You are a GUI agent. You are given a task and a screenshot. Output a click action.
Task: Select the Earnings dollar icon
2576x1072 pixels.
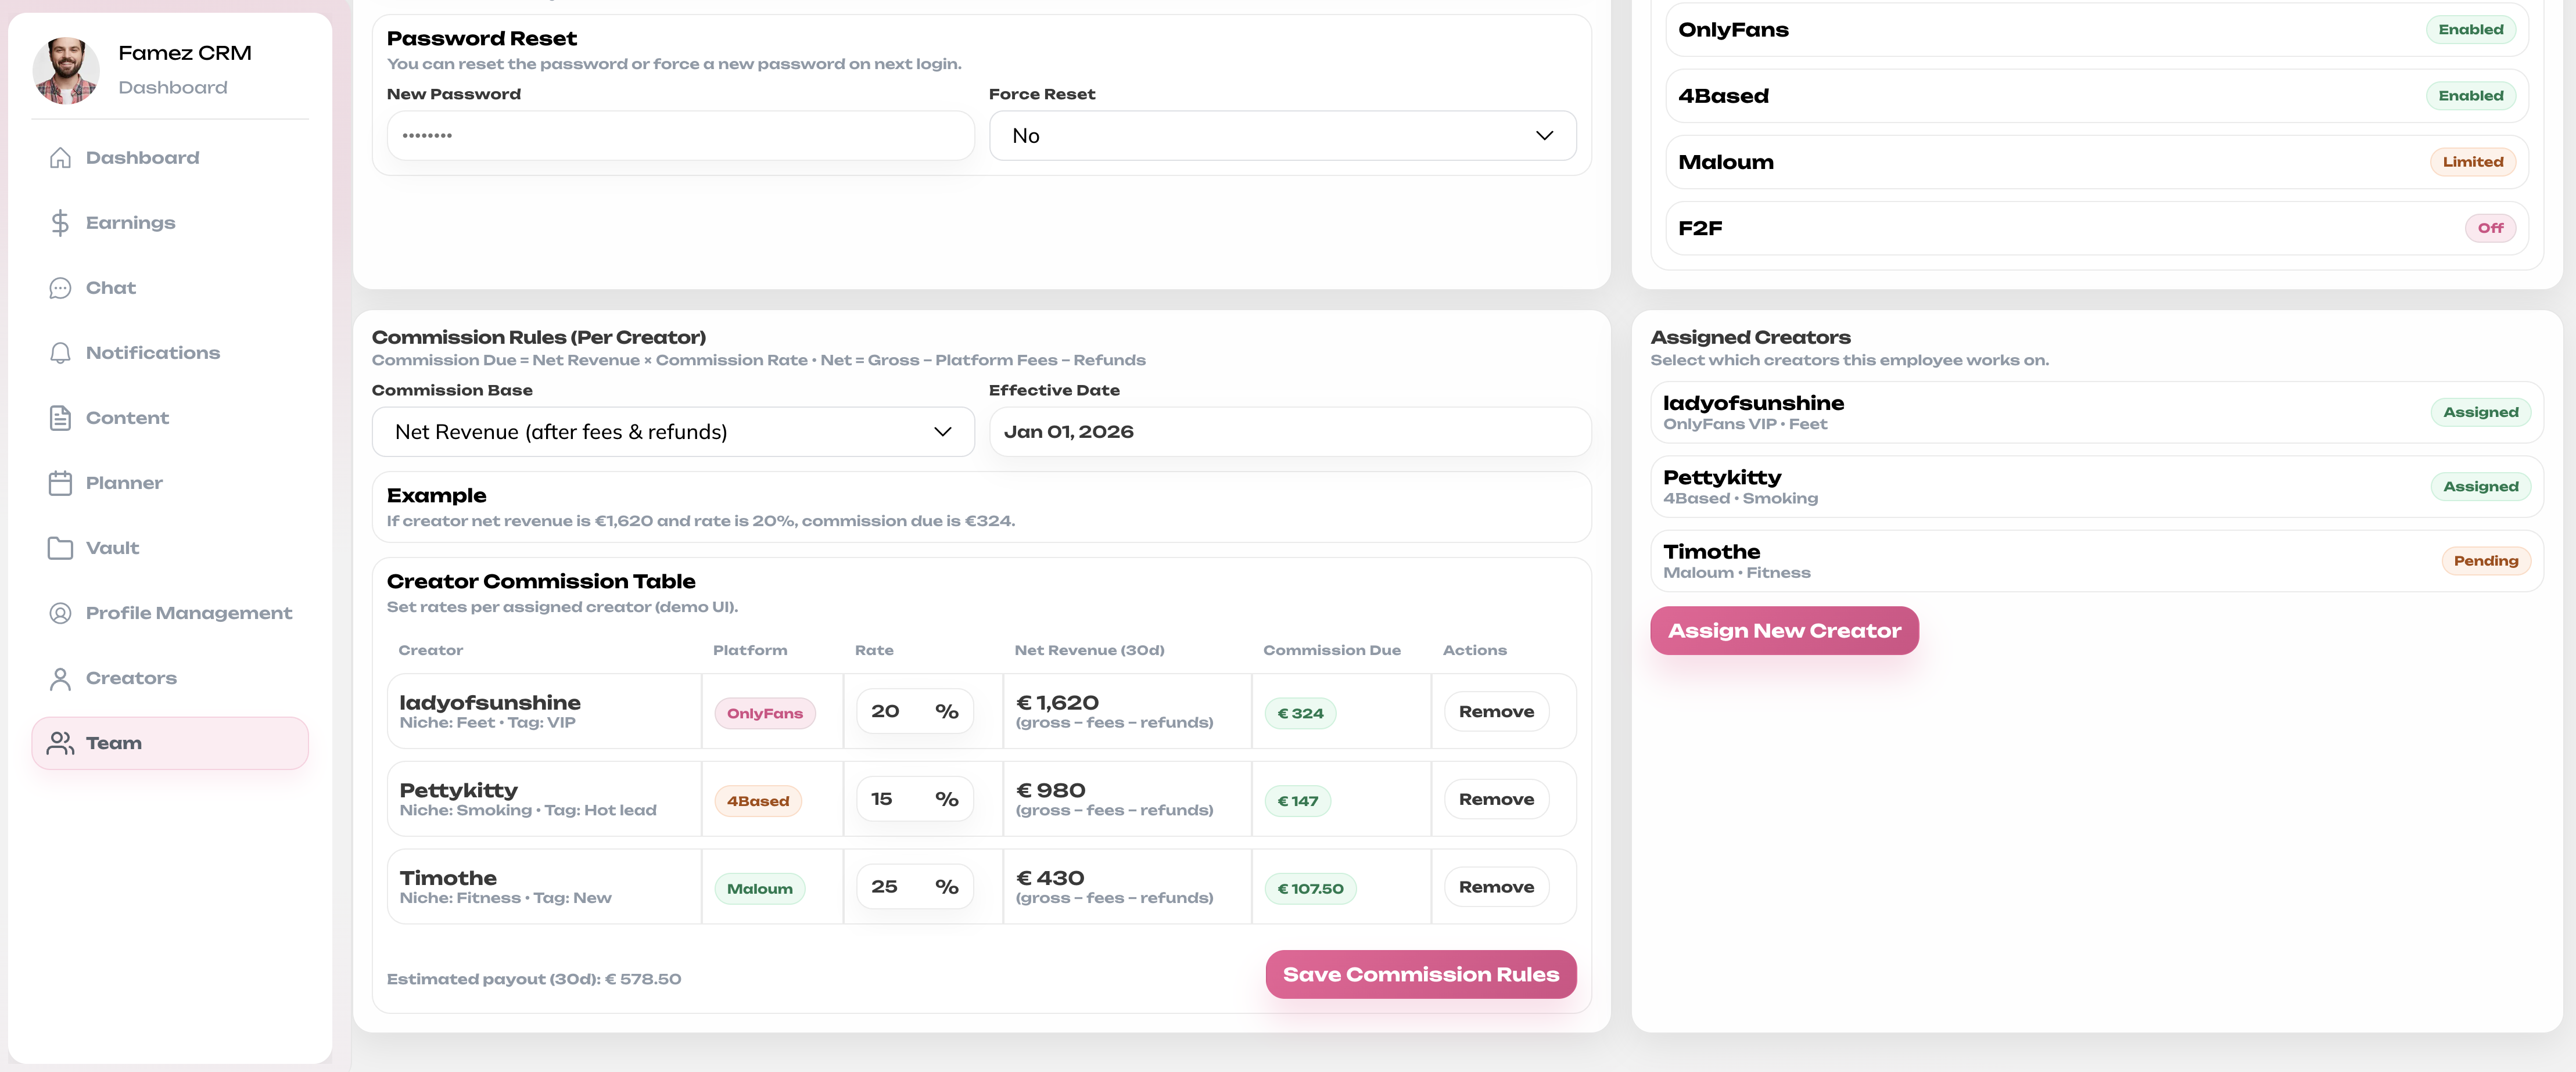pos(61,222)
